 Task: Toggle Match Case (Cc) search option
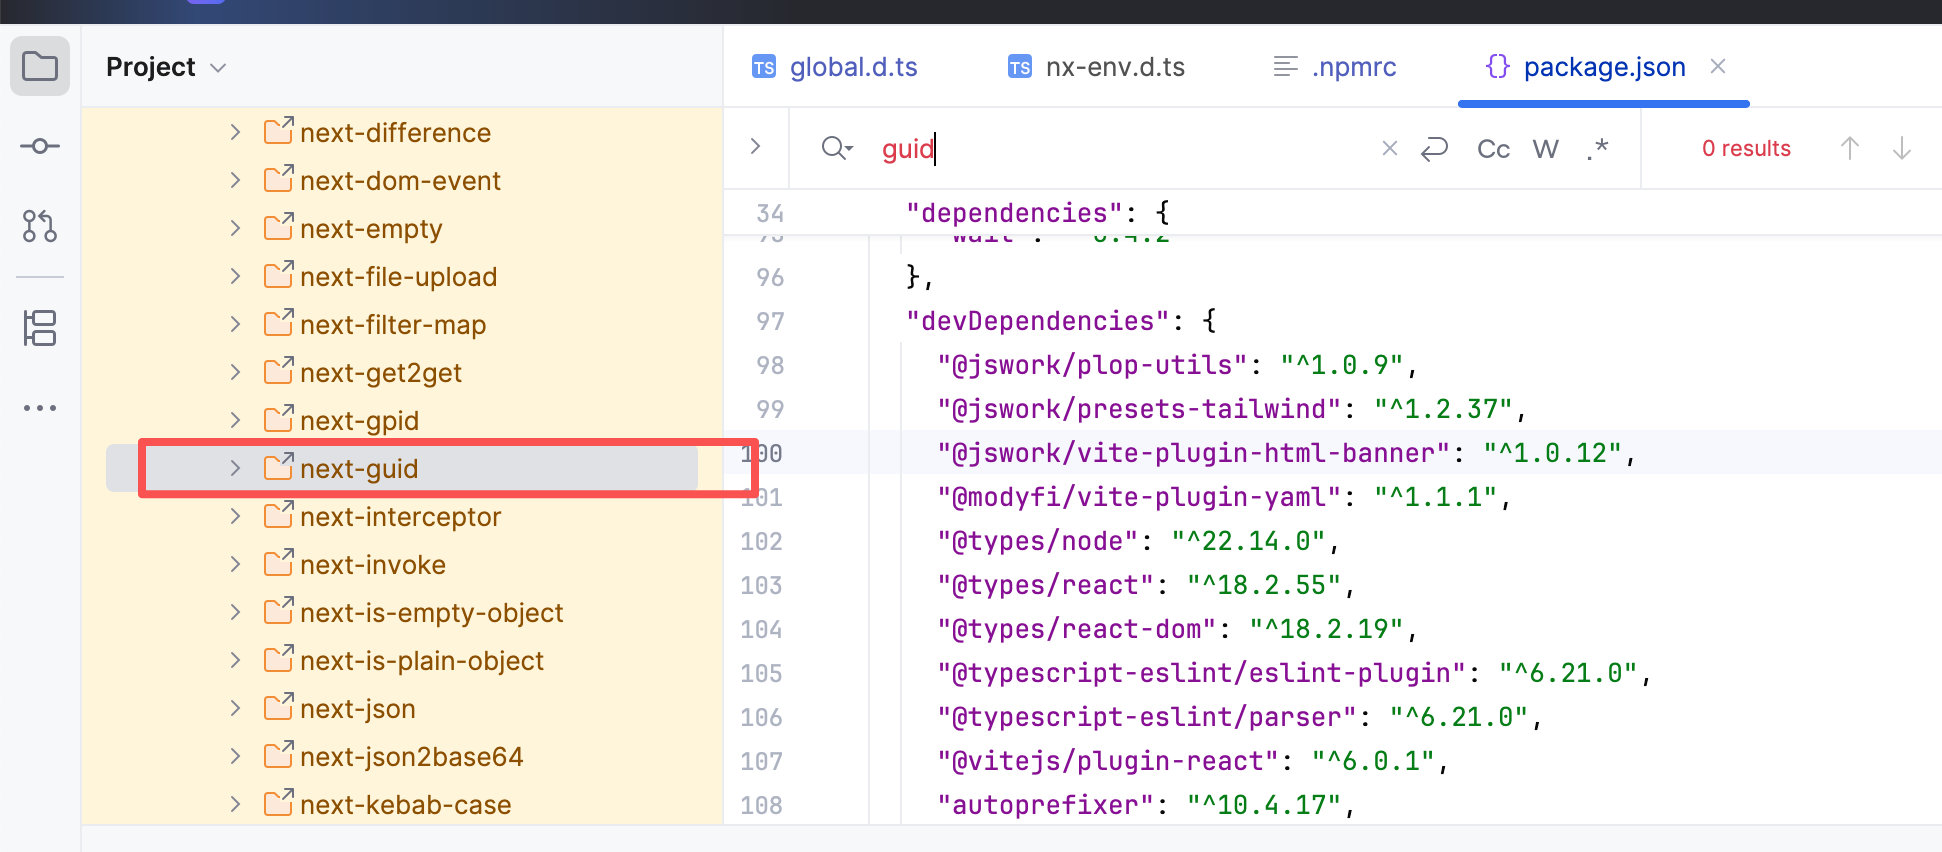click(1493, 149)
